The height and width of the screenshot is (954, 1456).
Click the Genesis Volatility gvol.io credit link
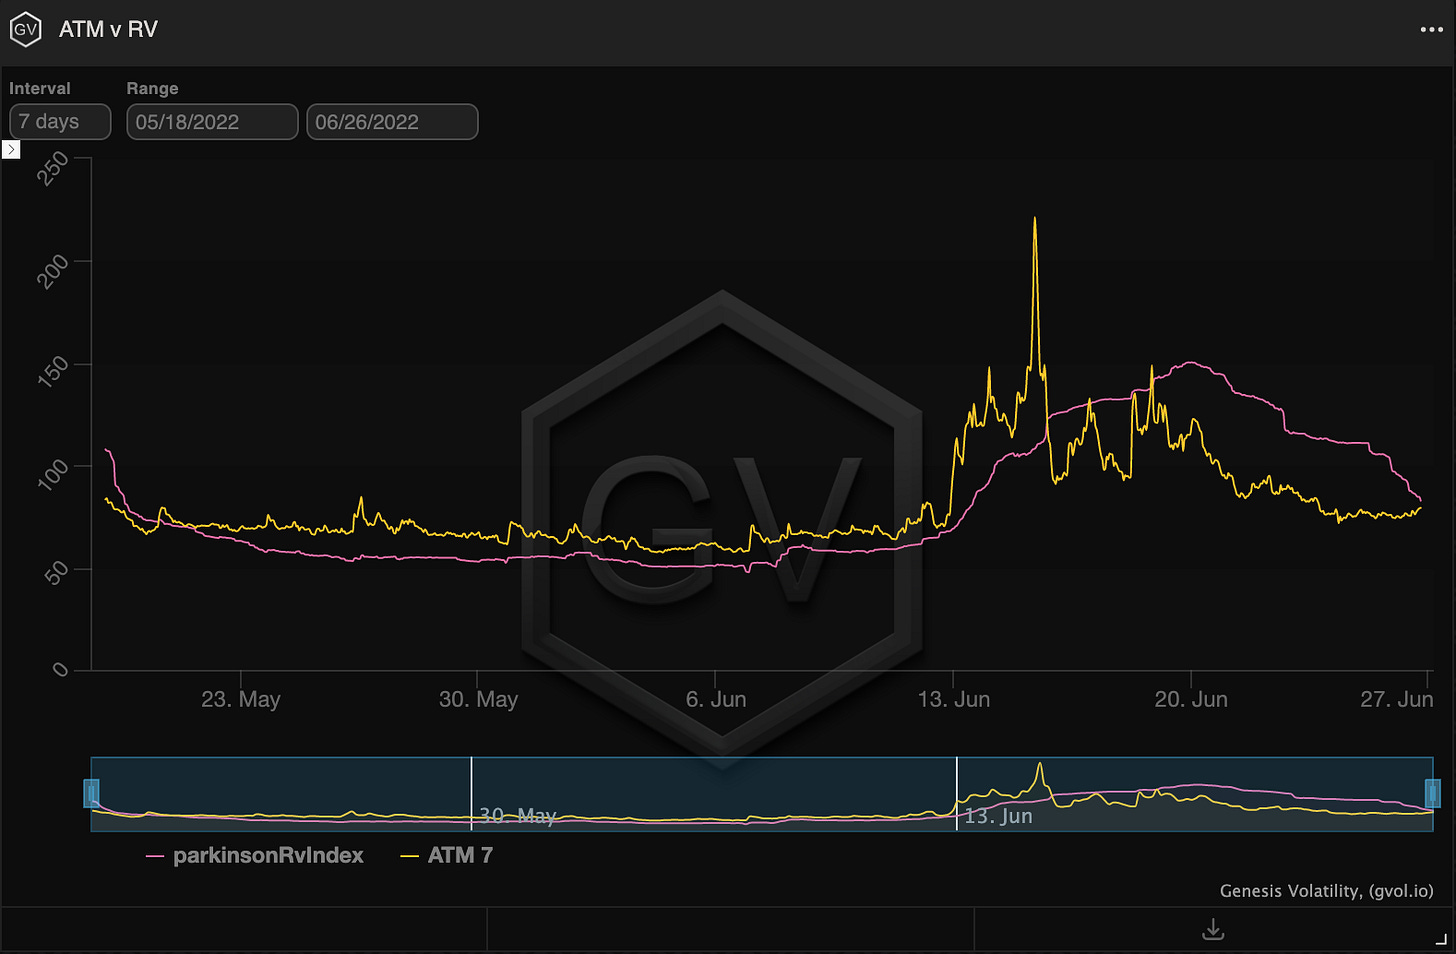click(x=1326, y=890)
